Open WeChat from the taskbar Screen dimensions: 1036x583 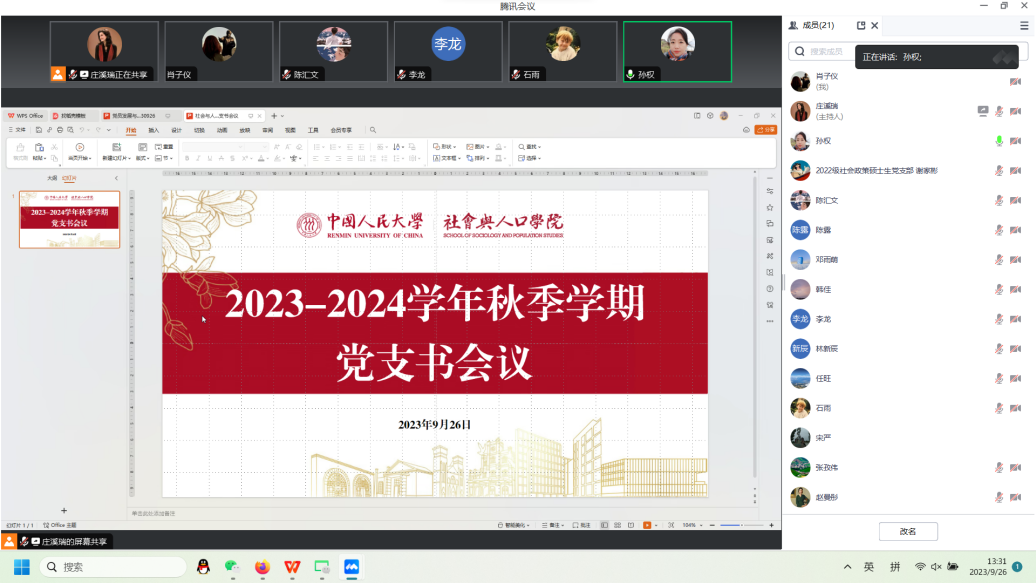[x=232, y=567]
